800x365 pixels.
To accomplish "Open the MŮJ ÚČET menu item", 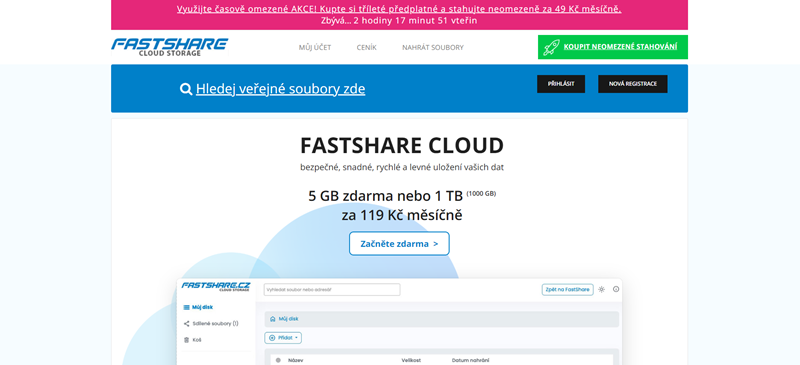I will click(315, 47).
